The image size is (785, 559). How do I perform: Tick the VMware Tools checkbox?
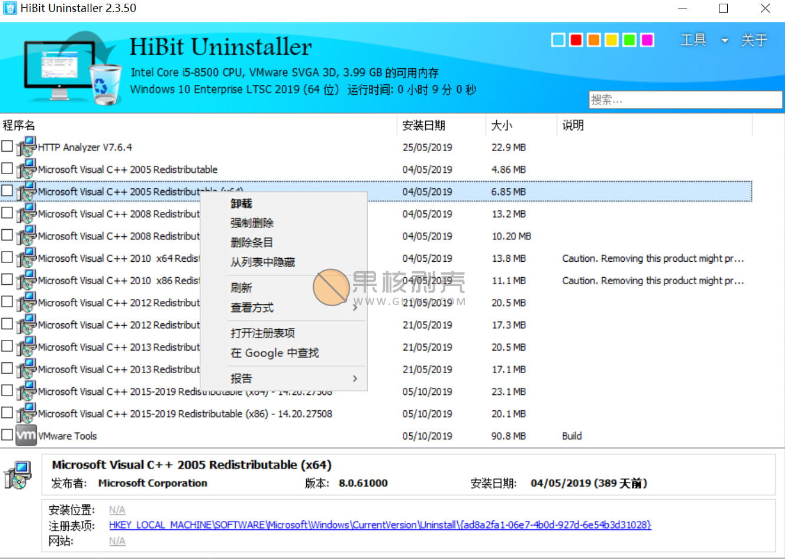click(8, 436)
